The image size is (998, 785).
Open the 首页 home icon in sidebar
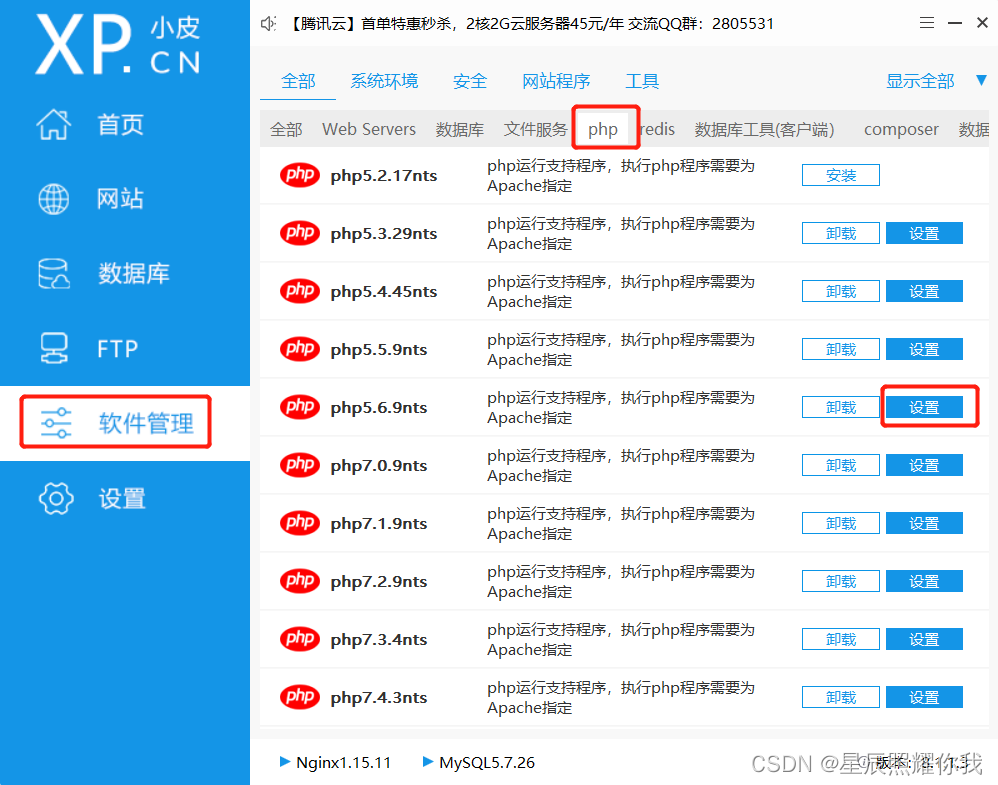pyautogui.click(x=53, y=124)
